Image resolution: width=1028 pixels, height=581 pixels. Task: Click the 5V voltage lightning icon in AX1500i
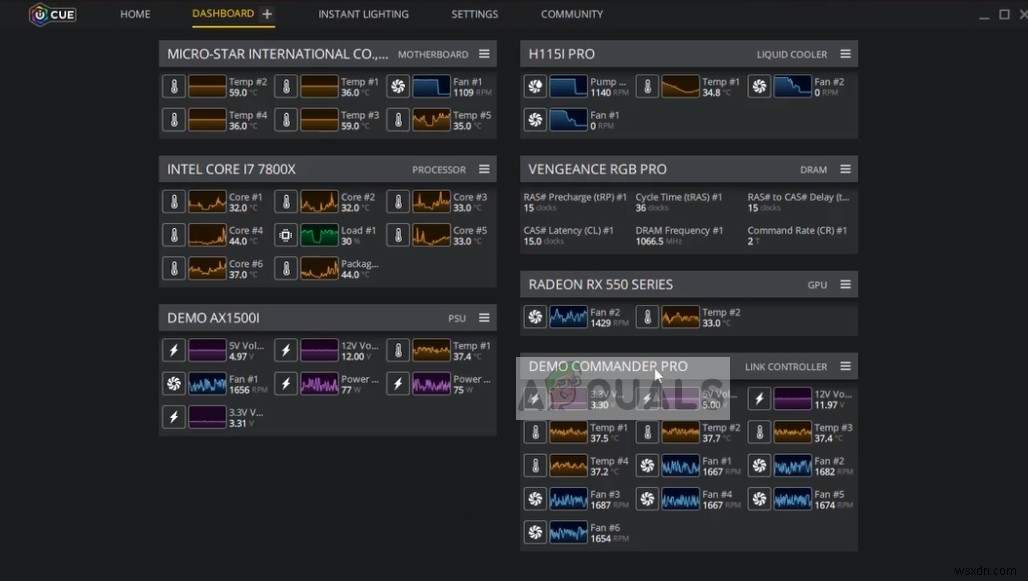pos(174,350)
